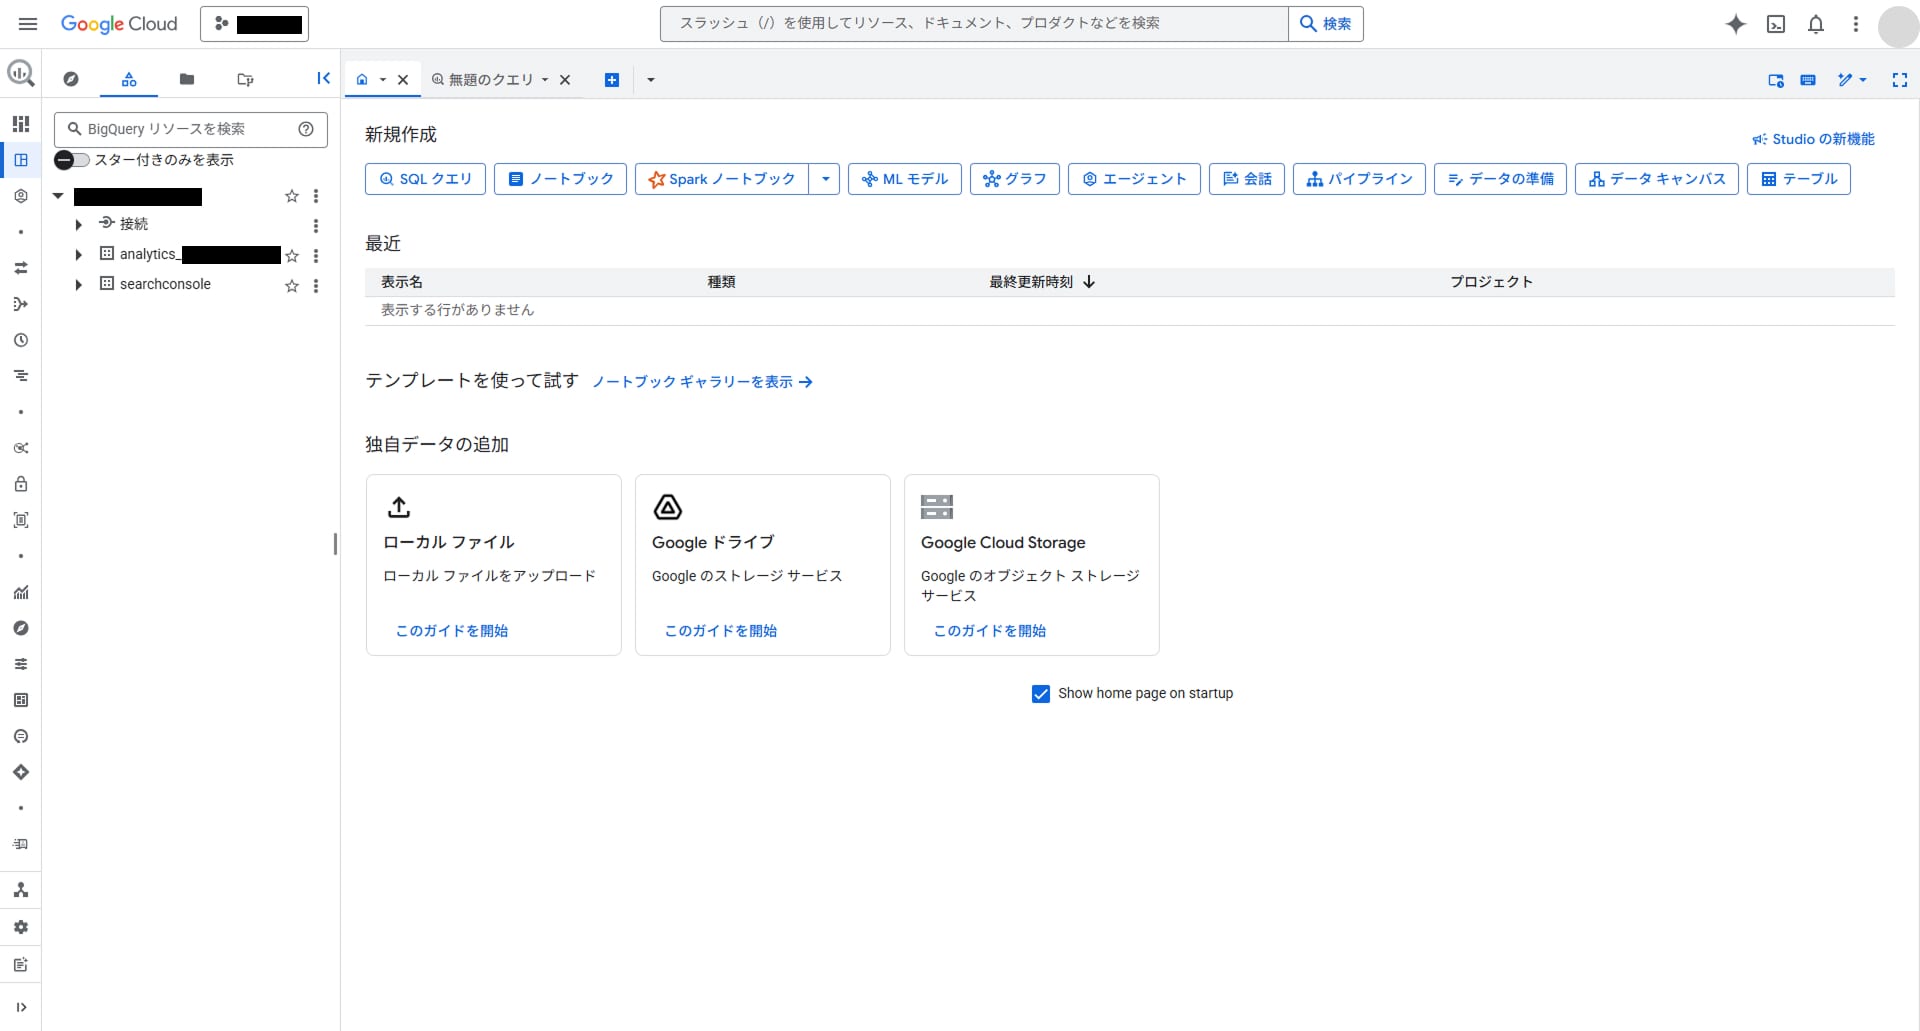The height and width of the screenshot is (1031, 1920).
Task: Click the top Google Cloud search field
Action: [974, 24]
